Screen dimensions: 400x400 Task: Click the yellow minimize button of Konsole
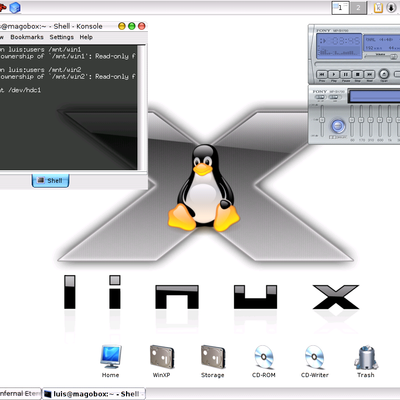coord(122,26)
